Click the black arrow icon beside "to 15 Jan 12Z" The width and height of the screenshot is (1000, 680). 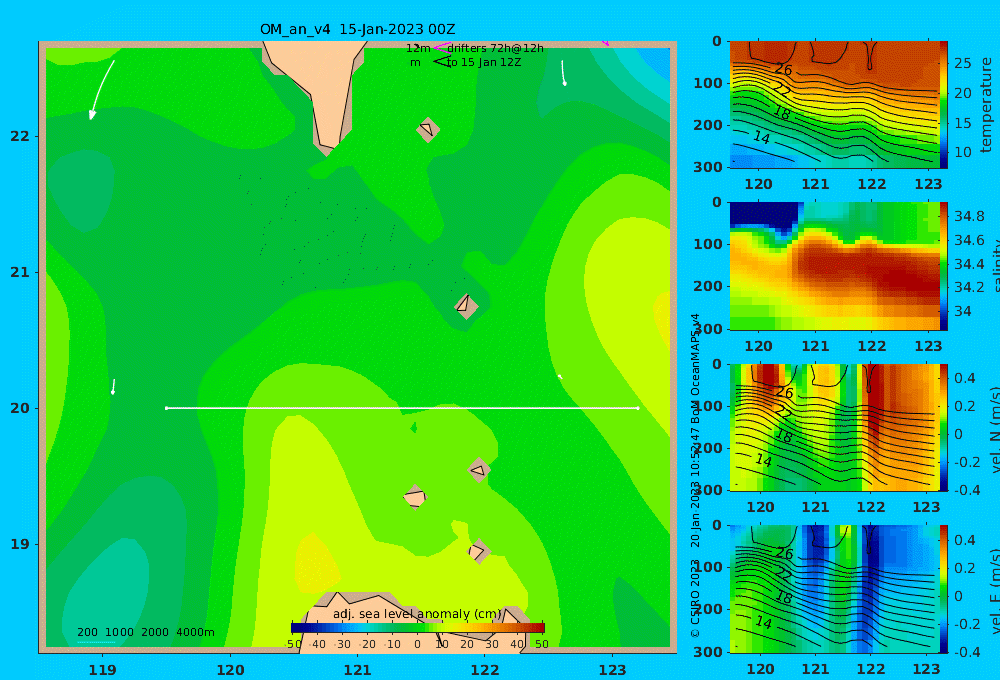point(442,62)
